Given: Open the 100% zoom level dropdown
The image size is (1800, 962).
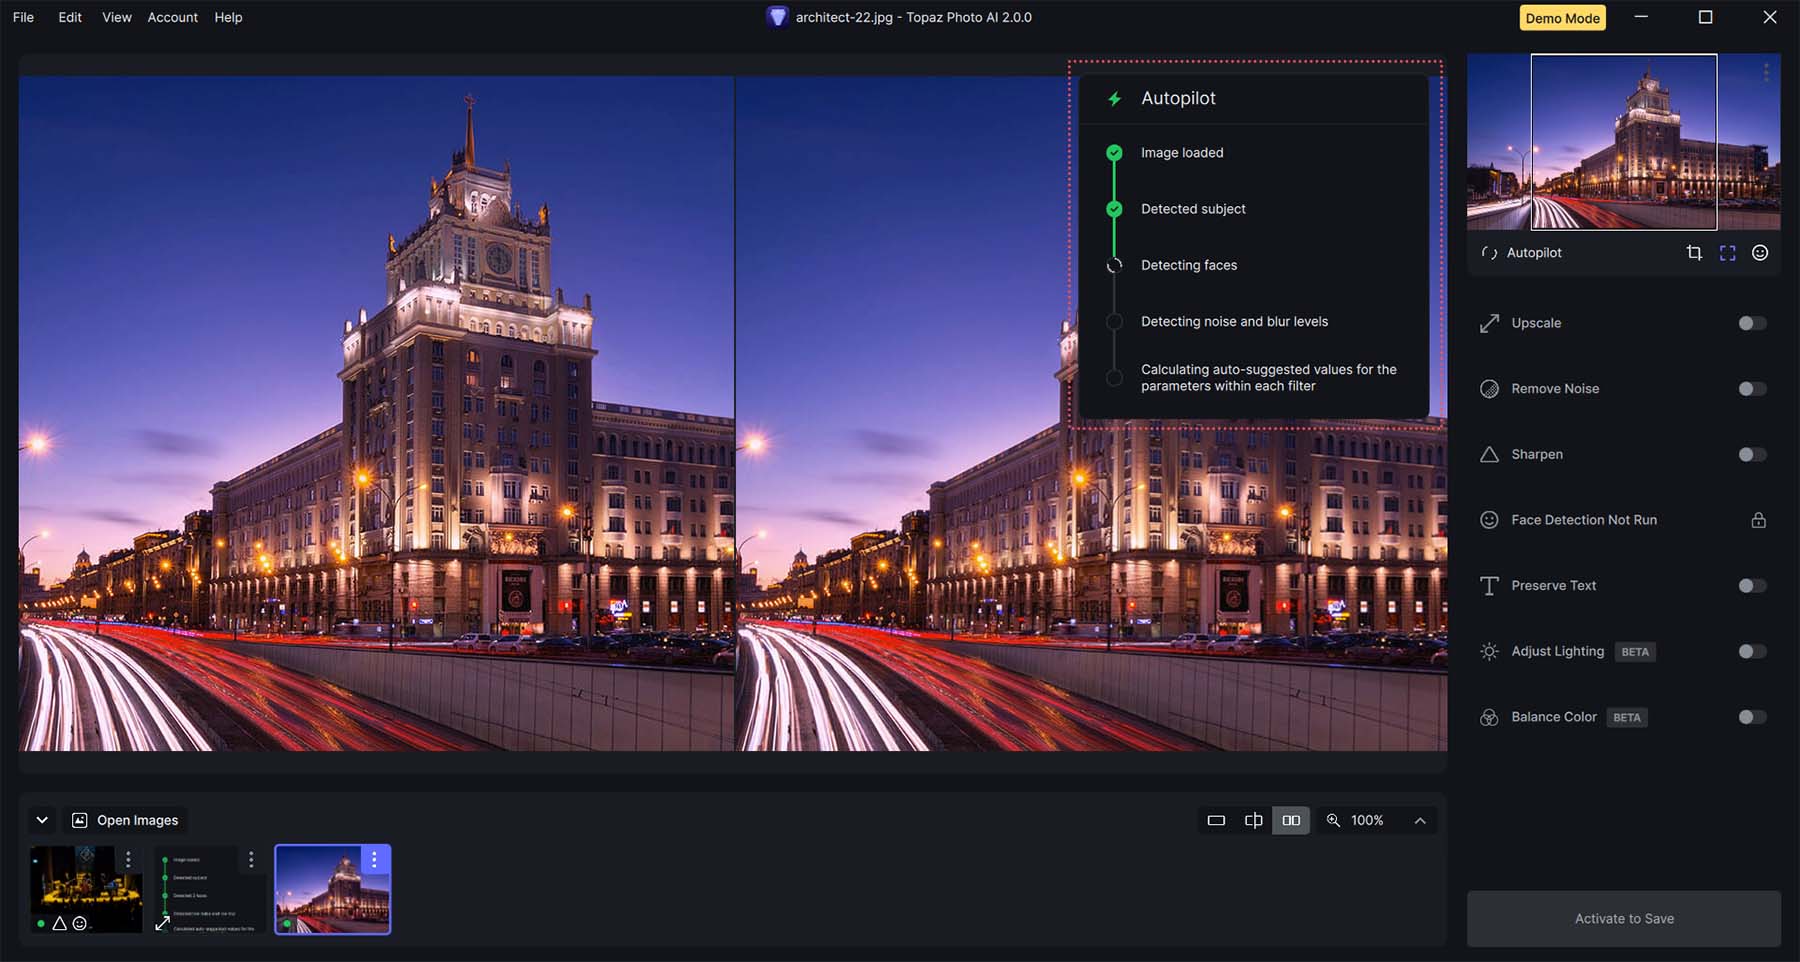Looking at the screenshot, I should 1366,820.
